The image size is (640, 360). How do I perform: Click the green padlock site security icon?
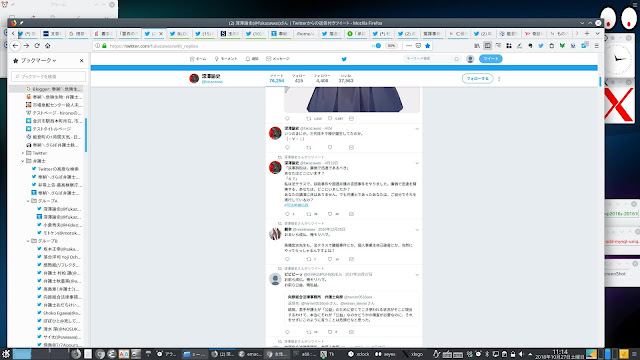click(x=104, y=46)
